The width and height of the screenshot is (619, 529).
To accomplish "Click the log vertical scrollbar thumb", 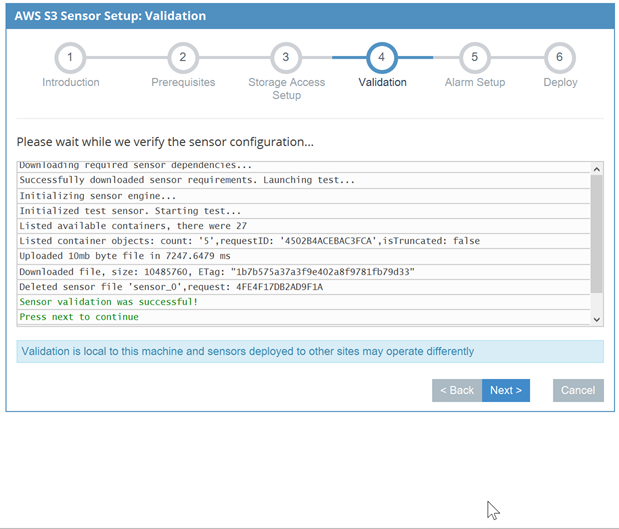I will pyautogui.click(x=596, y=234).
